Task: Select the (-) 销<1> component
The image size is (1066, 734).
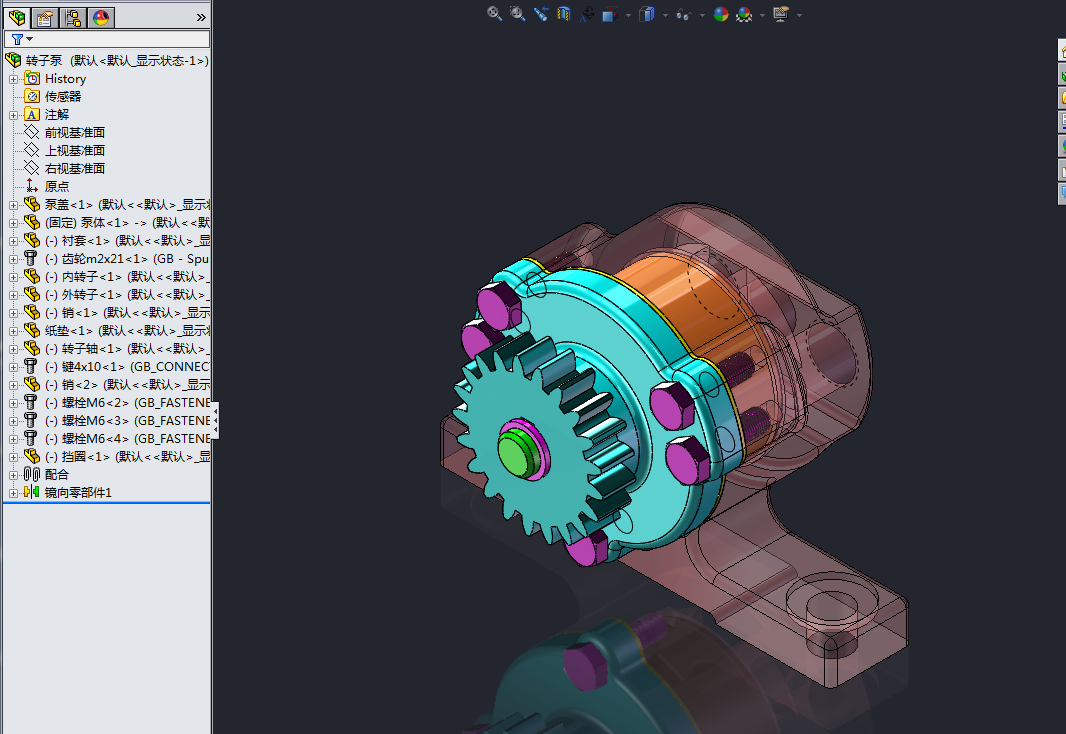Action: (127, 313)
